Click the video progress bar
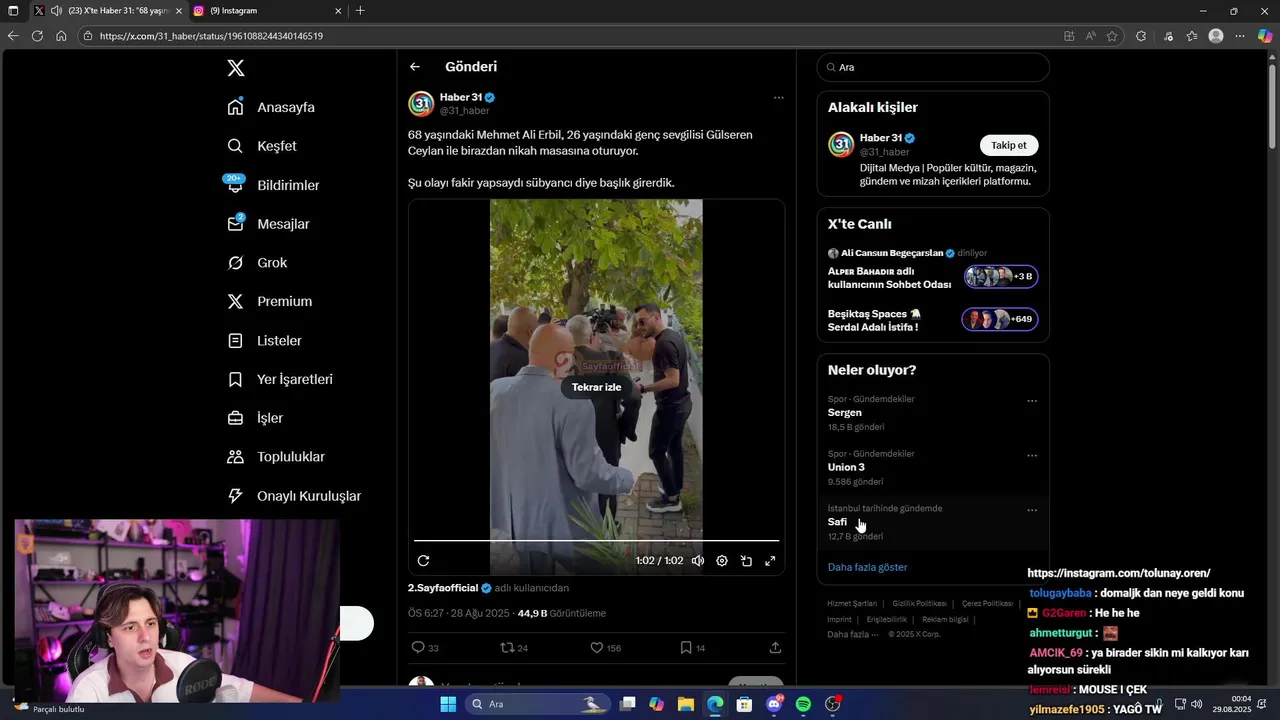Viewport: 1280px width, 720px height. (x=596, y=541)
